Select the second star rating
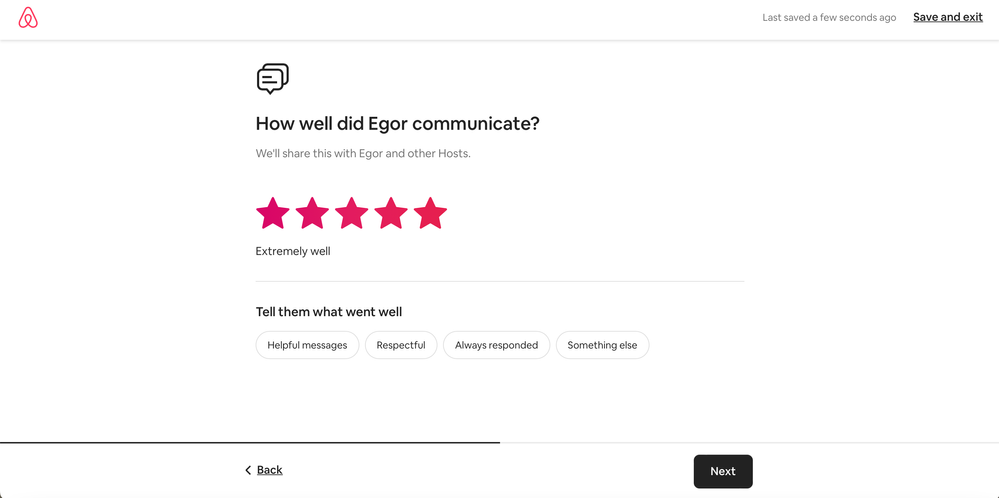Viewport: 999px width, 498px height. click(312, 213)
